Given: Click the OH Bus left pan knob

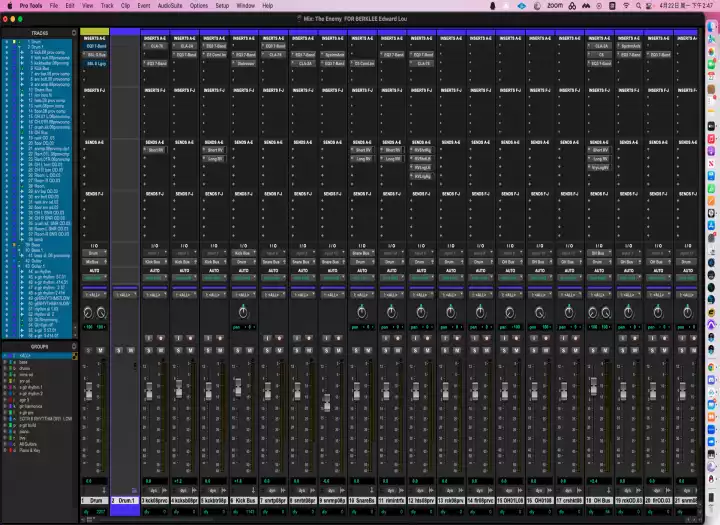Looking at the screenshot, I should (591, 312).
